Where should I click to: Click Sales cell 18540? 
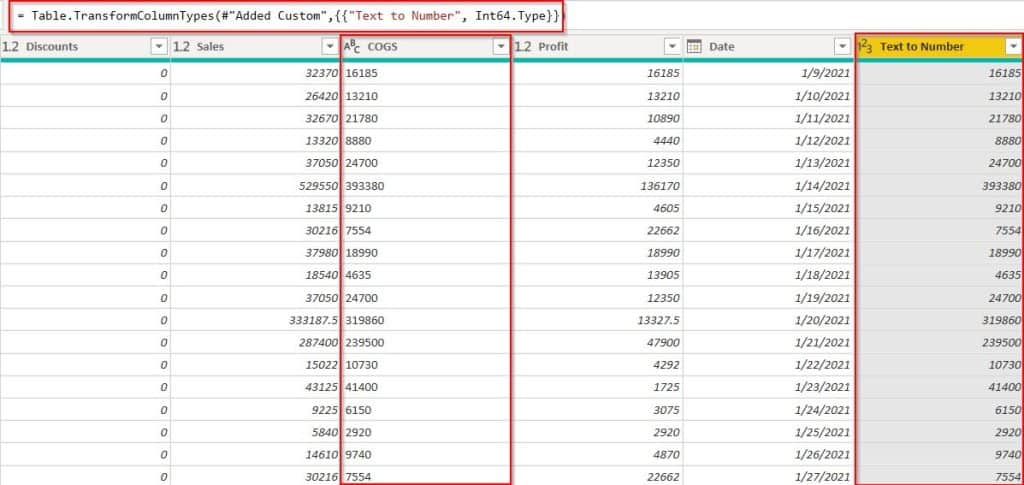(x=255, y=275)
